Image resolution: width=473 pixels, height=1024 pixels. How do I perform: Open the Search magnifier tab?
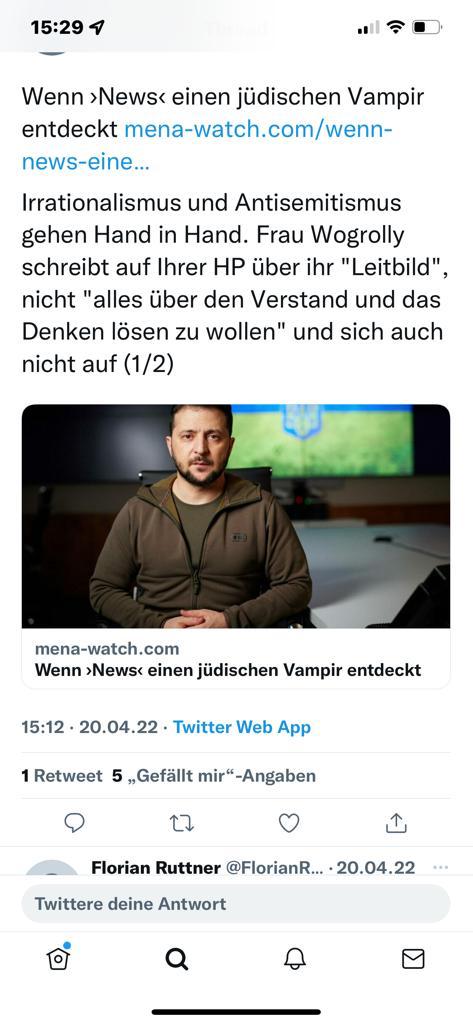point(176,959)
